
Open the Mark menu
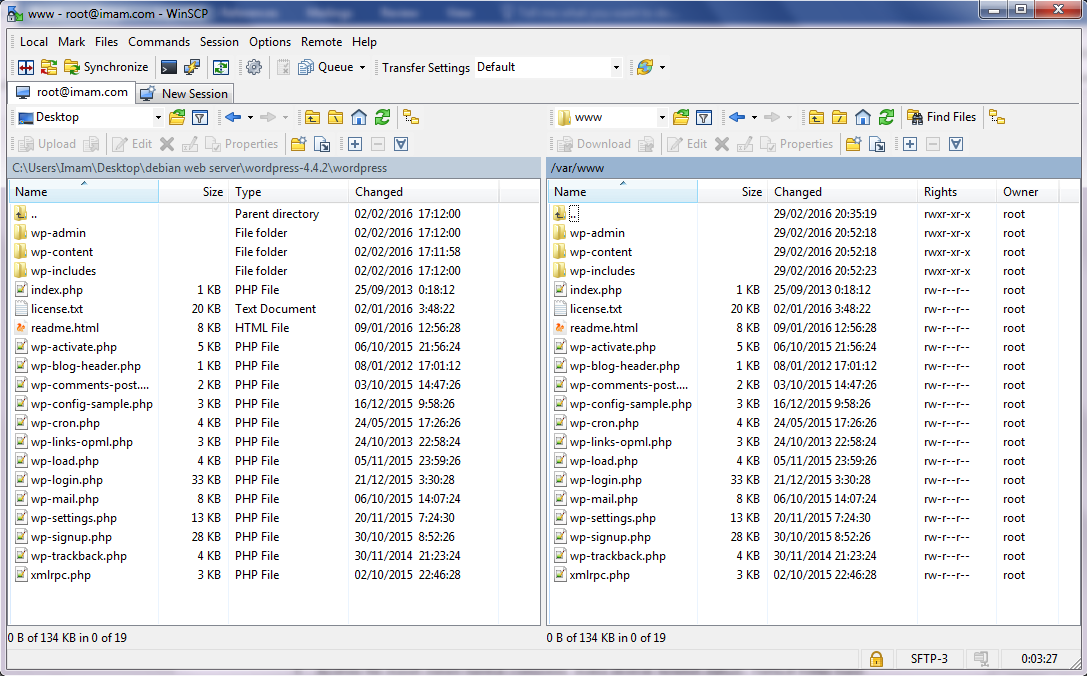[71, 42]
